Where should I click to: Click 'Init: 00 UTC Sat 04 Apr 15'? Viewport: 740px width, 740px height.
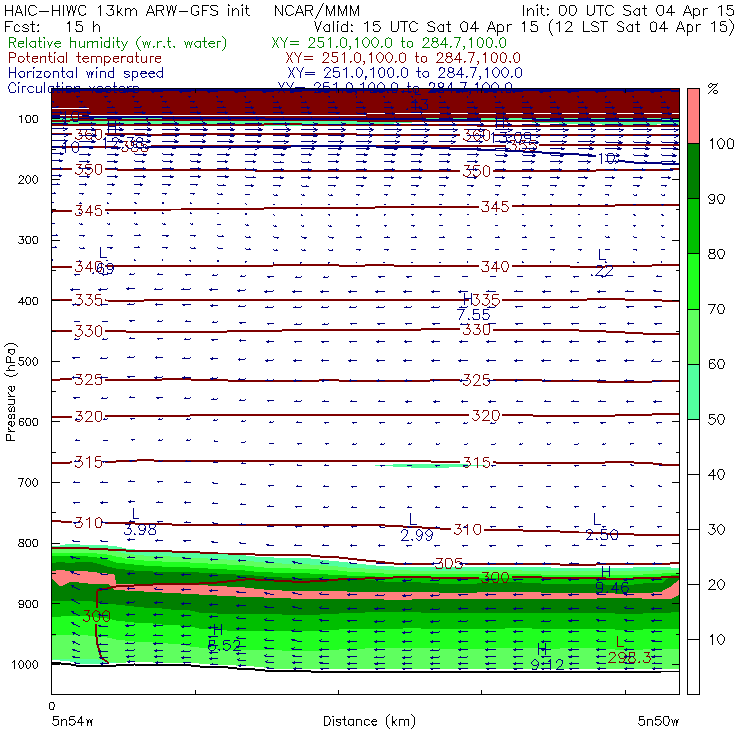pos(628,10)
